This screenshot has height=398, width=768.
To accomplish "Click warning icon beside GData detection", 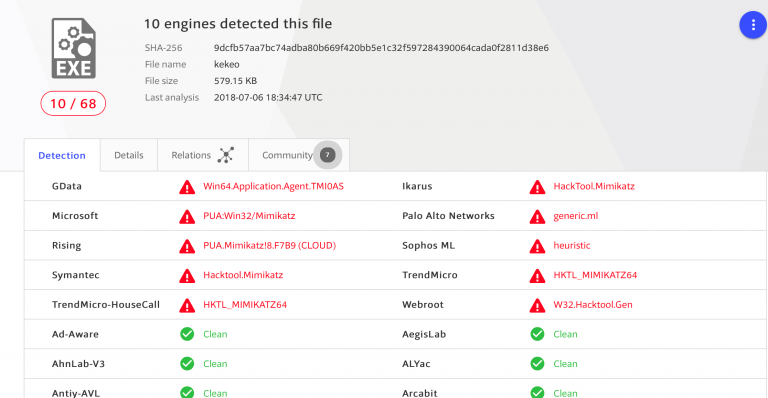I will pos(187,187).
